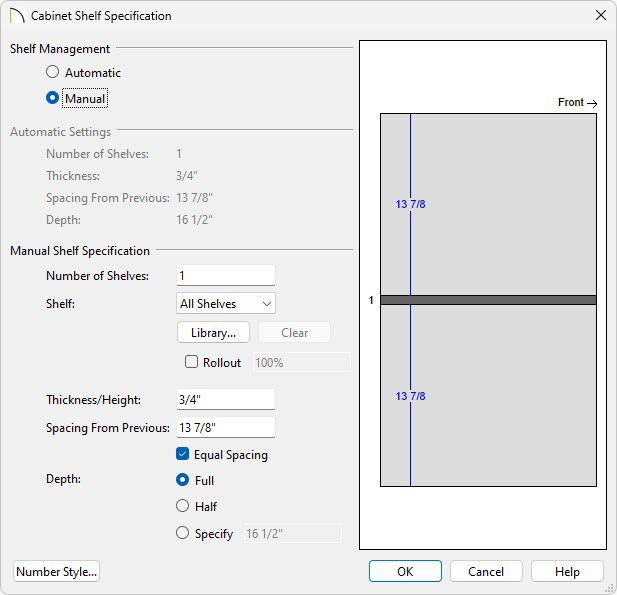The image size is (617, 595).
Task: Uncheck Equal Spacing
Action: tap(182, 454)
